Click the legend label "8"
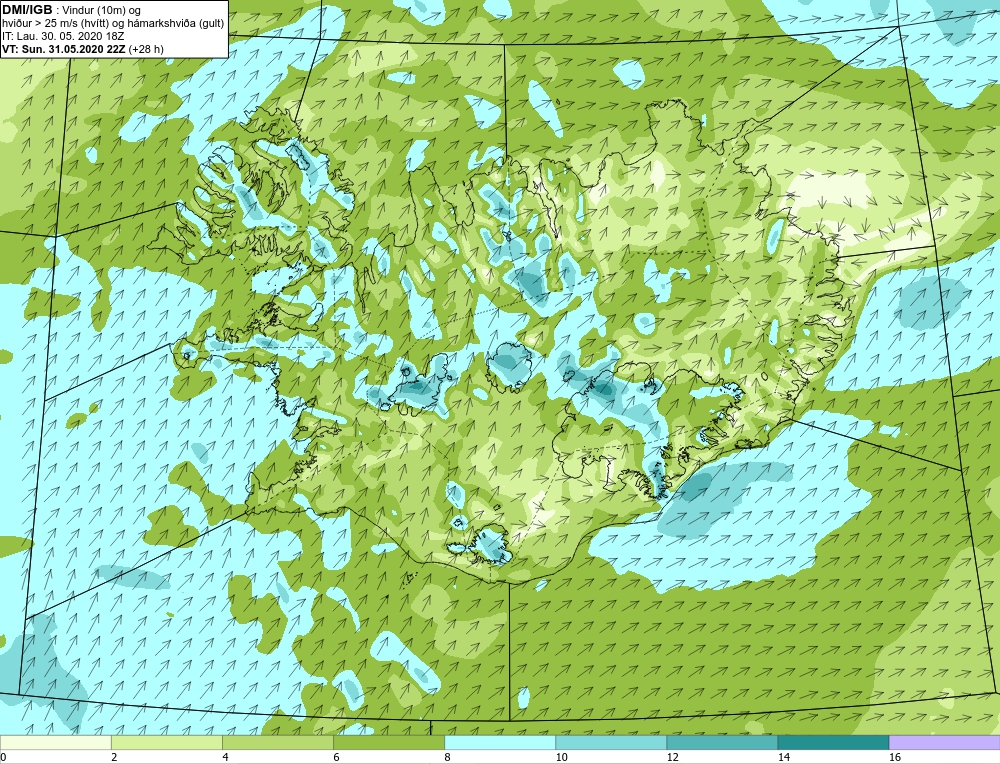Viewport: 1000px width, 764px height. pyautogui.click(x=447, y=757)
